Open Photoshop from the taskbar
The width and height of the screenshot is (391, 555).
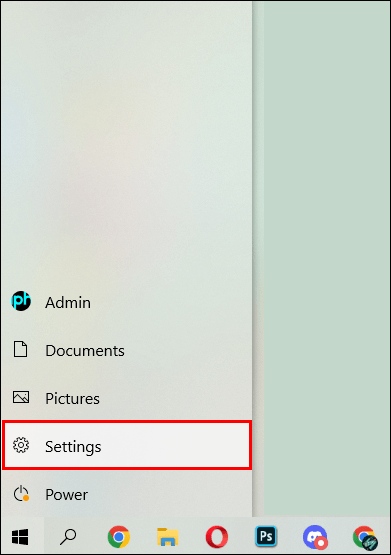coord(266,537)
